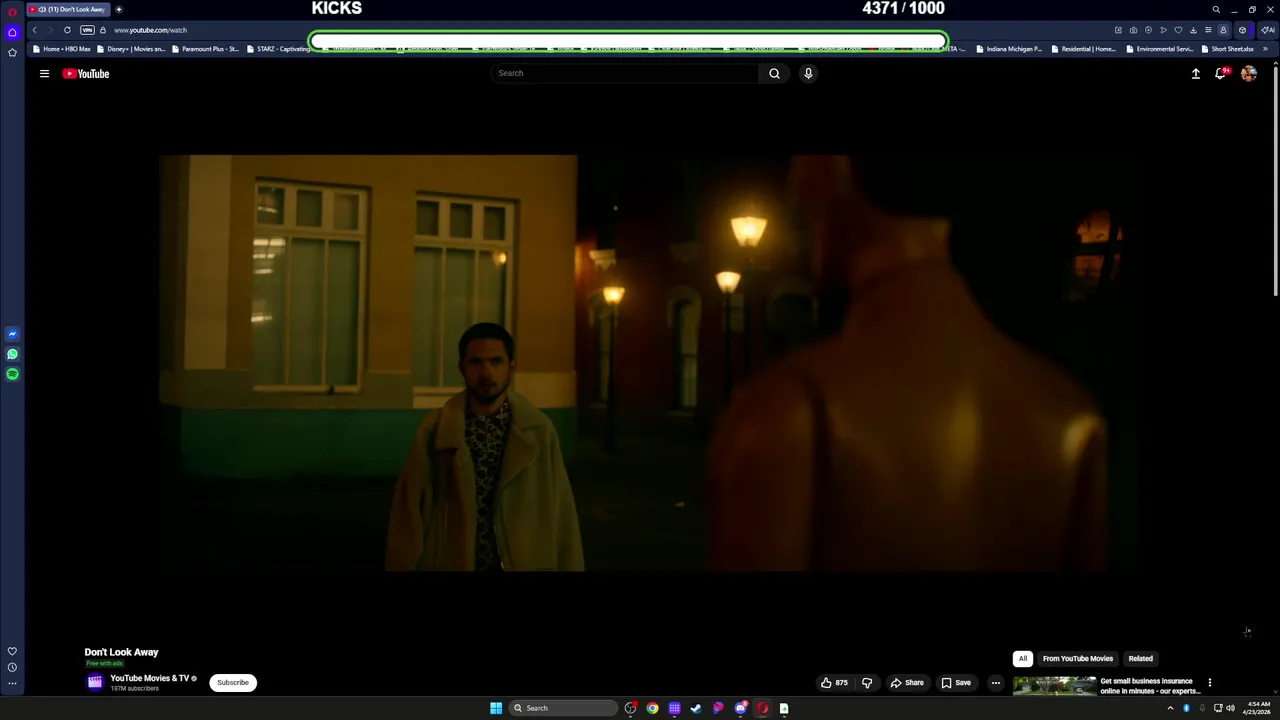Take a snapshot with camera icon
Screen dimensions: 1280x720
(x=1133, y=30)
